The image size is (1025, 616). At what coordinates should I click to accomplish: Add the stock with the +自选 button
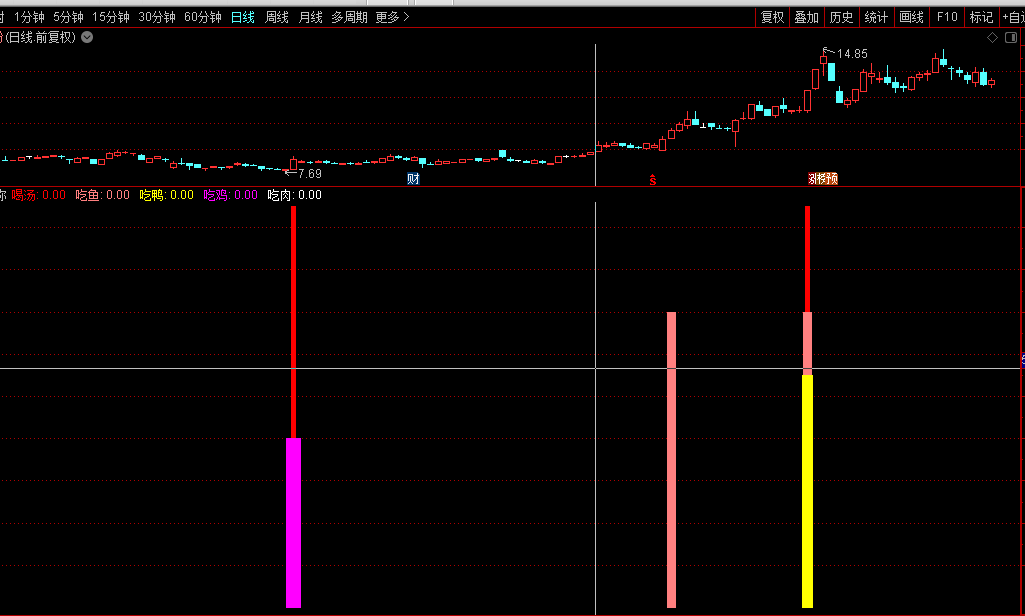[x=1012, y=17]
